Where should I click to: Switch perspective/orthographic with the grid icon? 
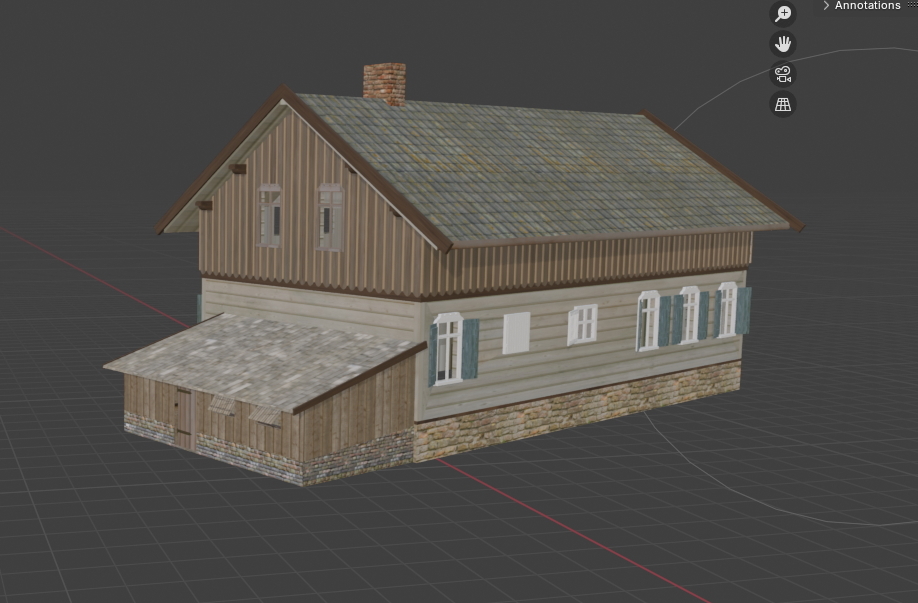coord(783,104)
